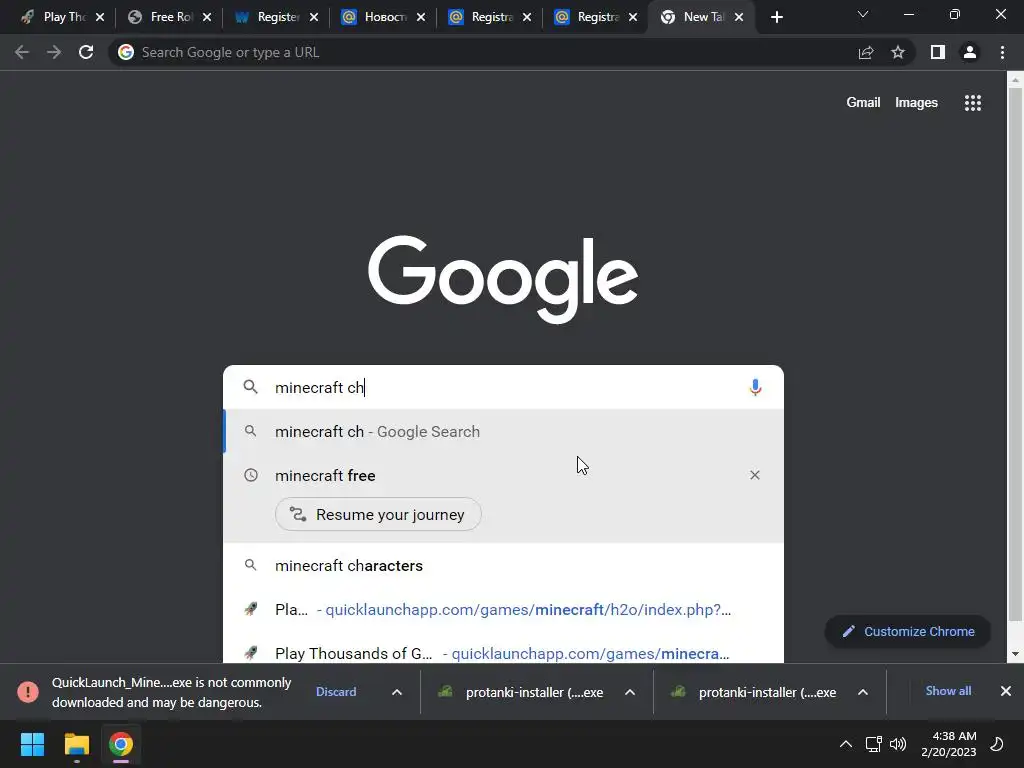Share this page icon in address bar
Screen dimensions: 1024x768
pos(866,52)
